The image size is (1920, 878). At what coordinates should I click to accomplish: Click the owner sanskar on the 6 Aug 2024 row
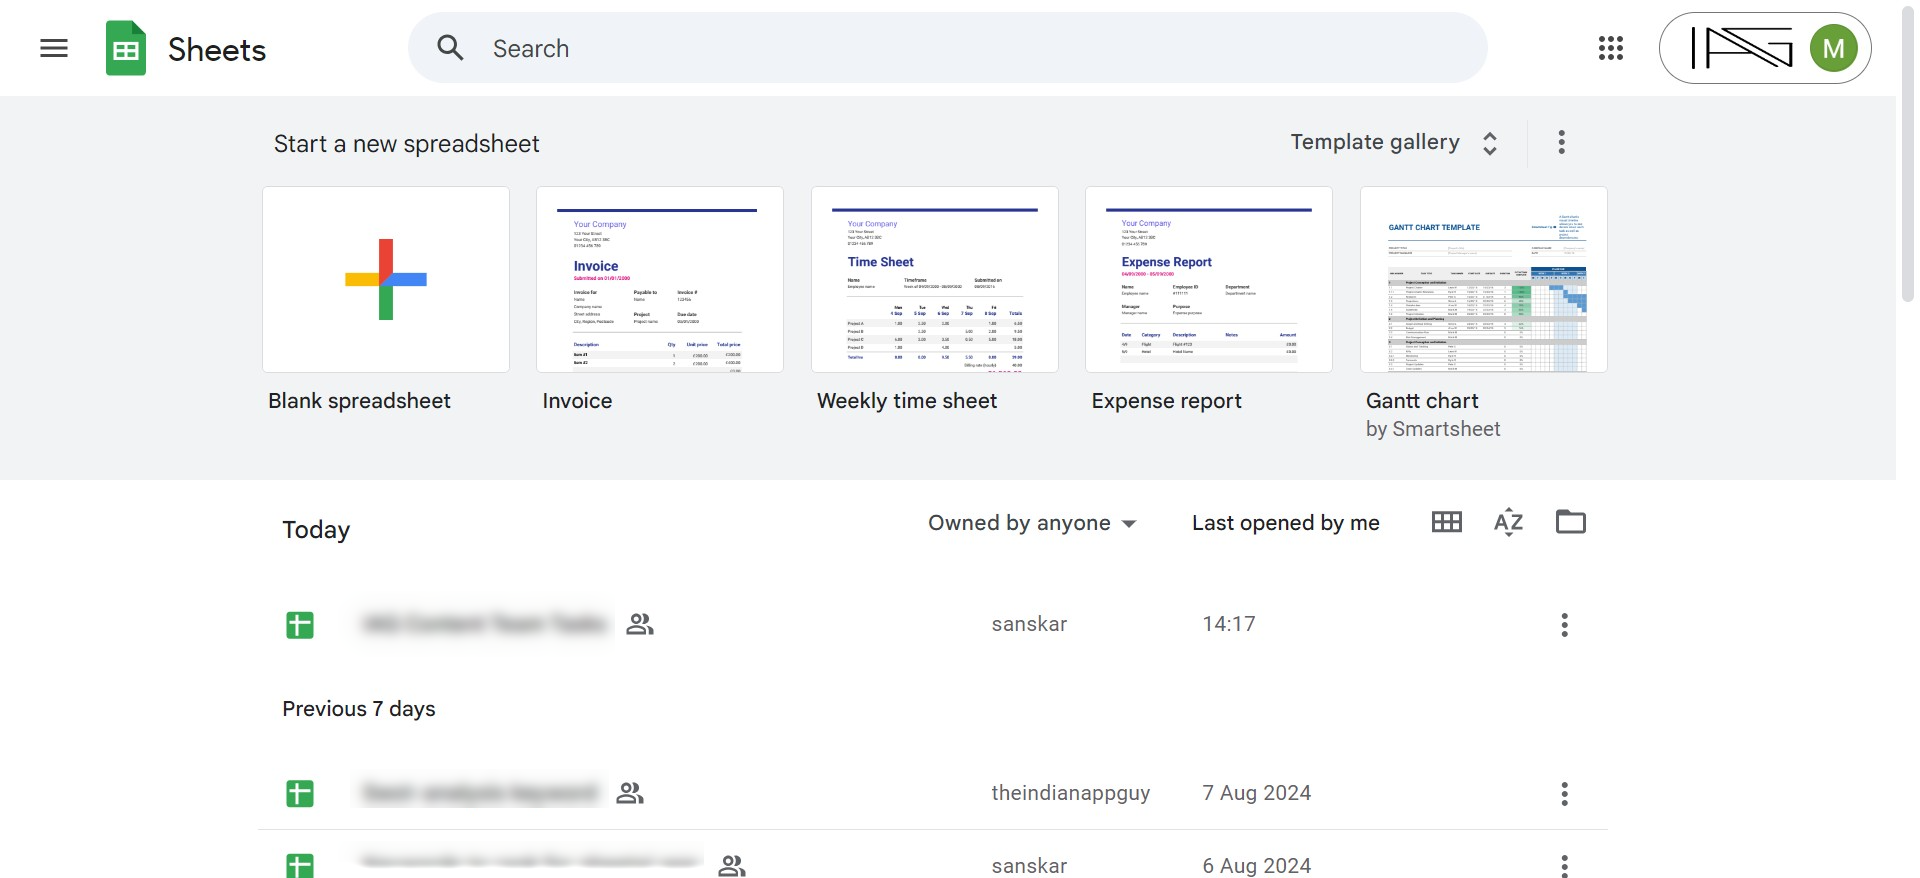coord(1029,866)
